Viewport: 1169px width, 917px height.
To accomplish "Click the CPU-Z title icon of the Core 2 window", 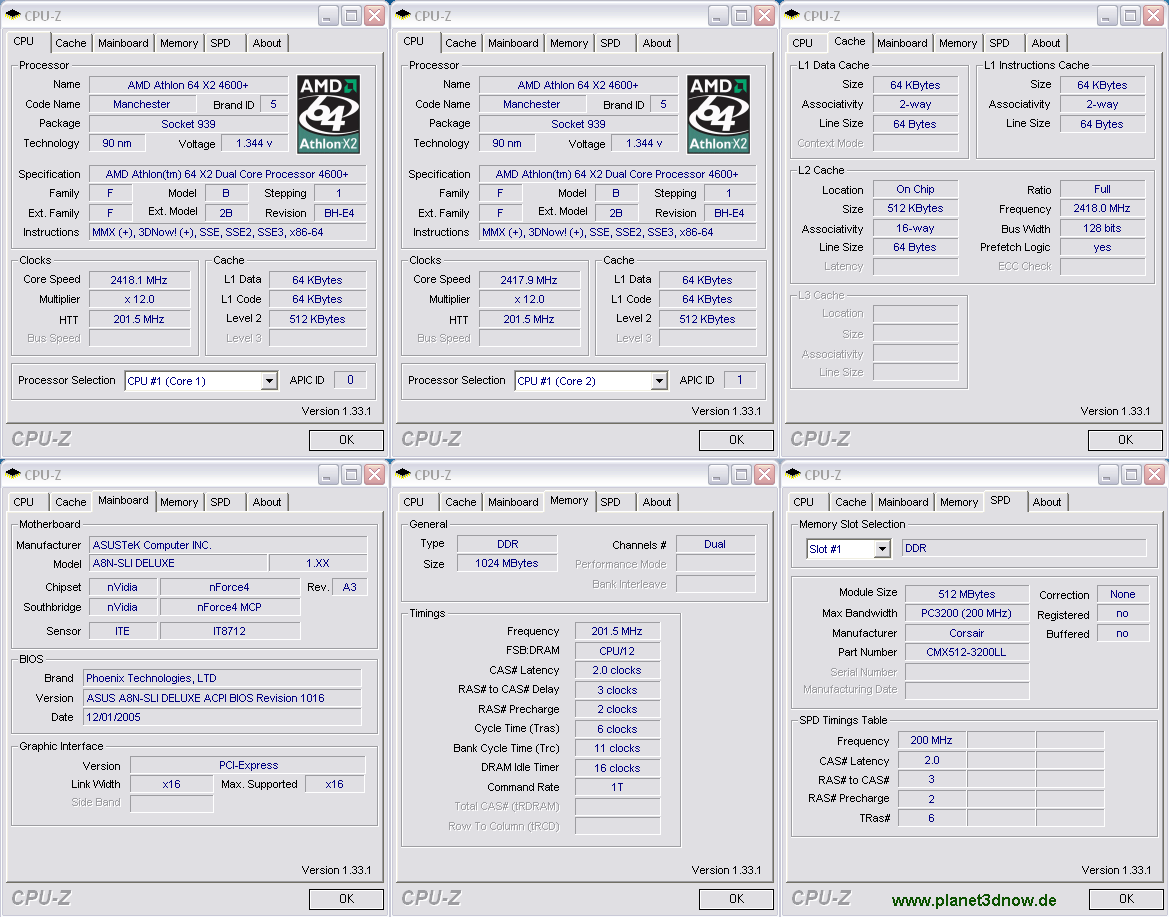I will pyautogui.click(x=403, y=15).
